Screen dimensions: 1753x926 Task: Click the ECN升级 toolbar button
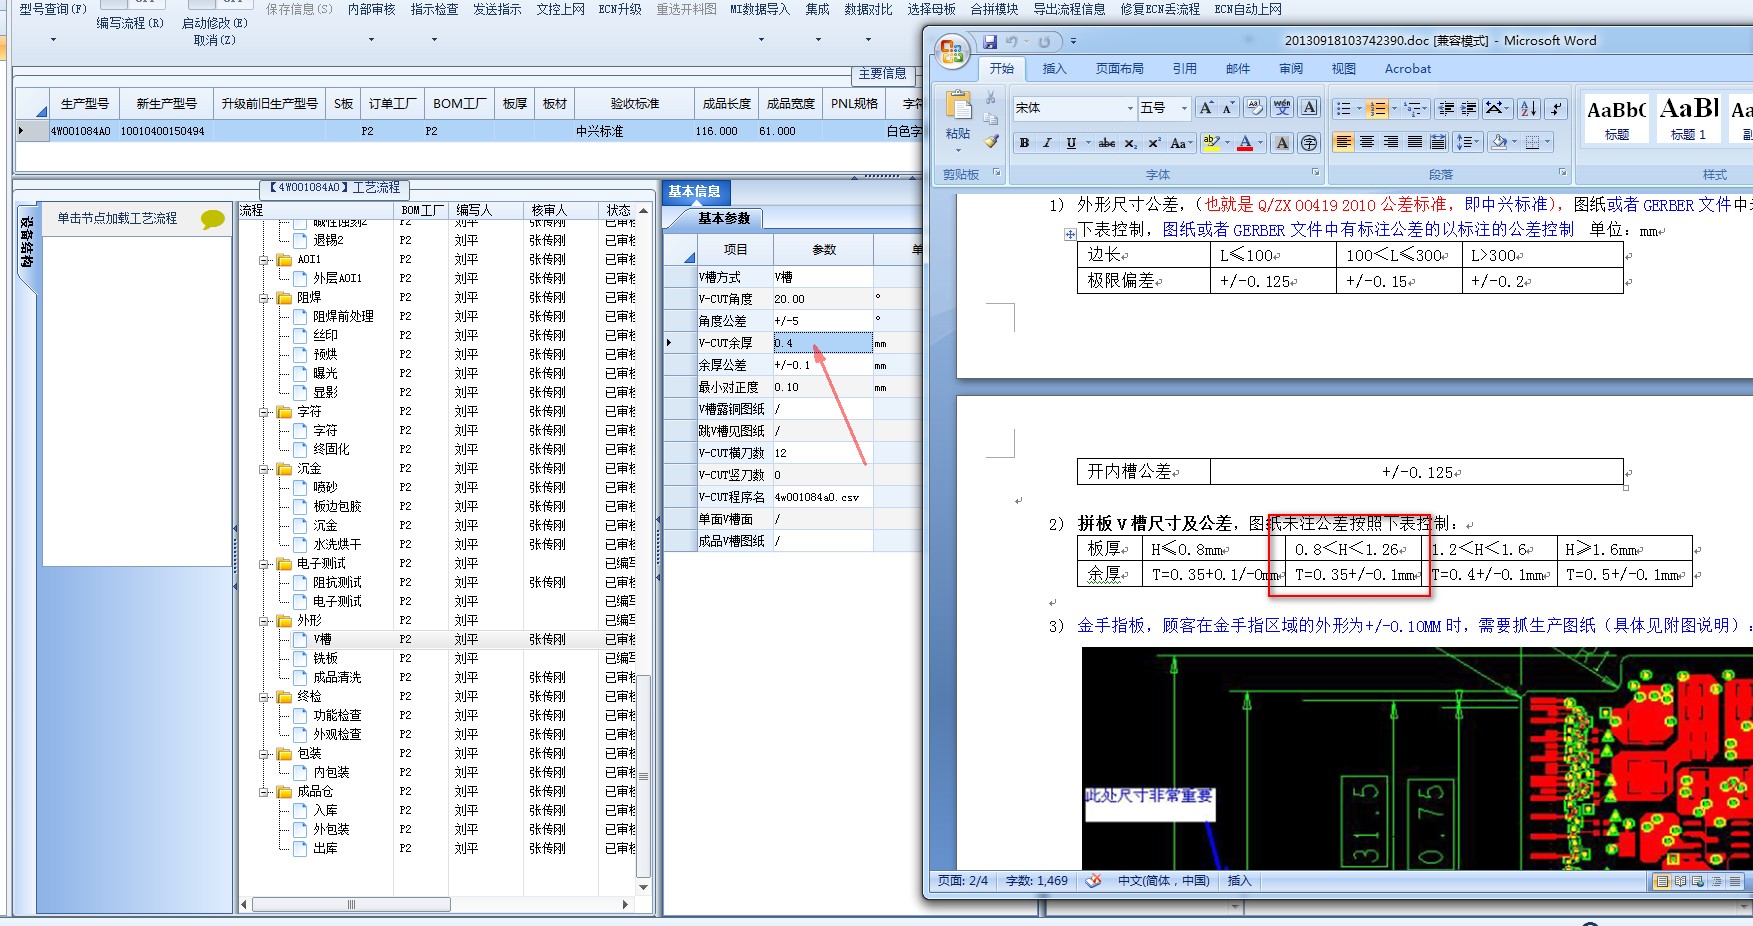tap(620, 9)
